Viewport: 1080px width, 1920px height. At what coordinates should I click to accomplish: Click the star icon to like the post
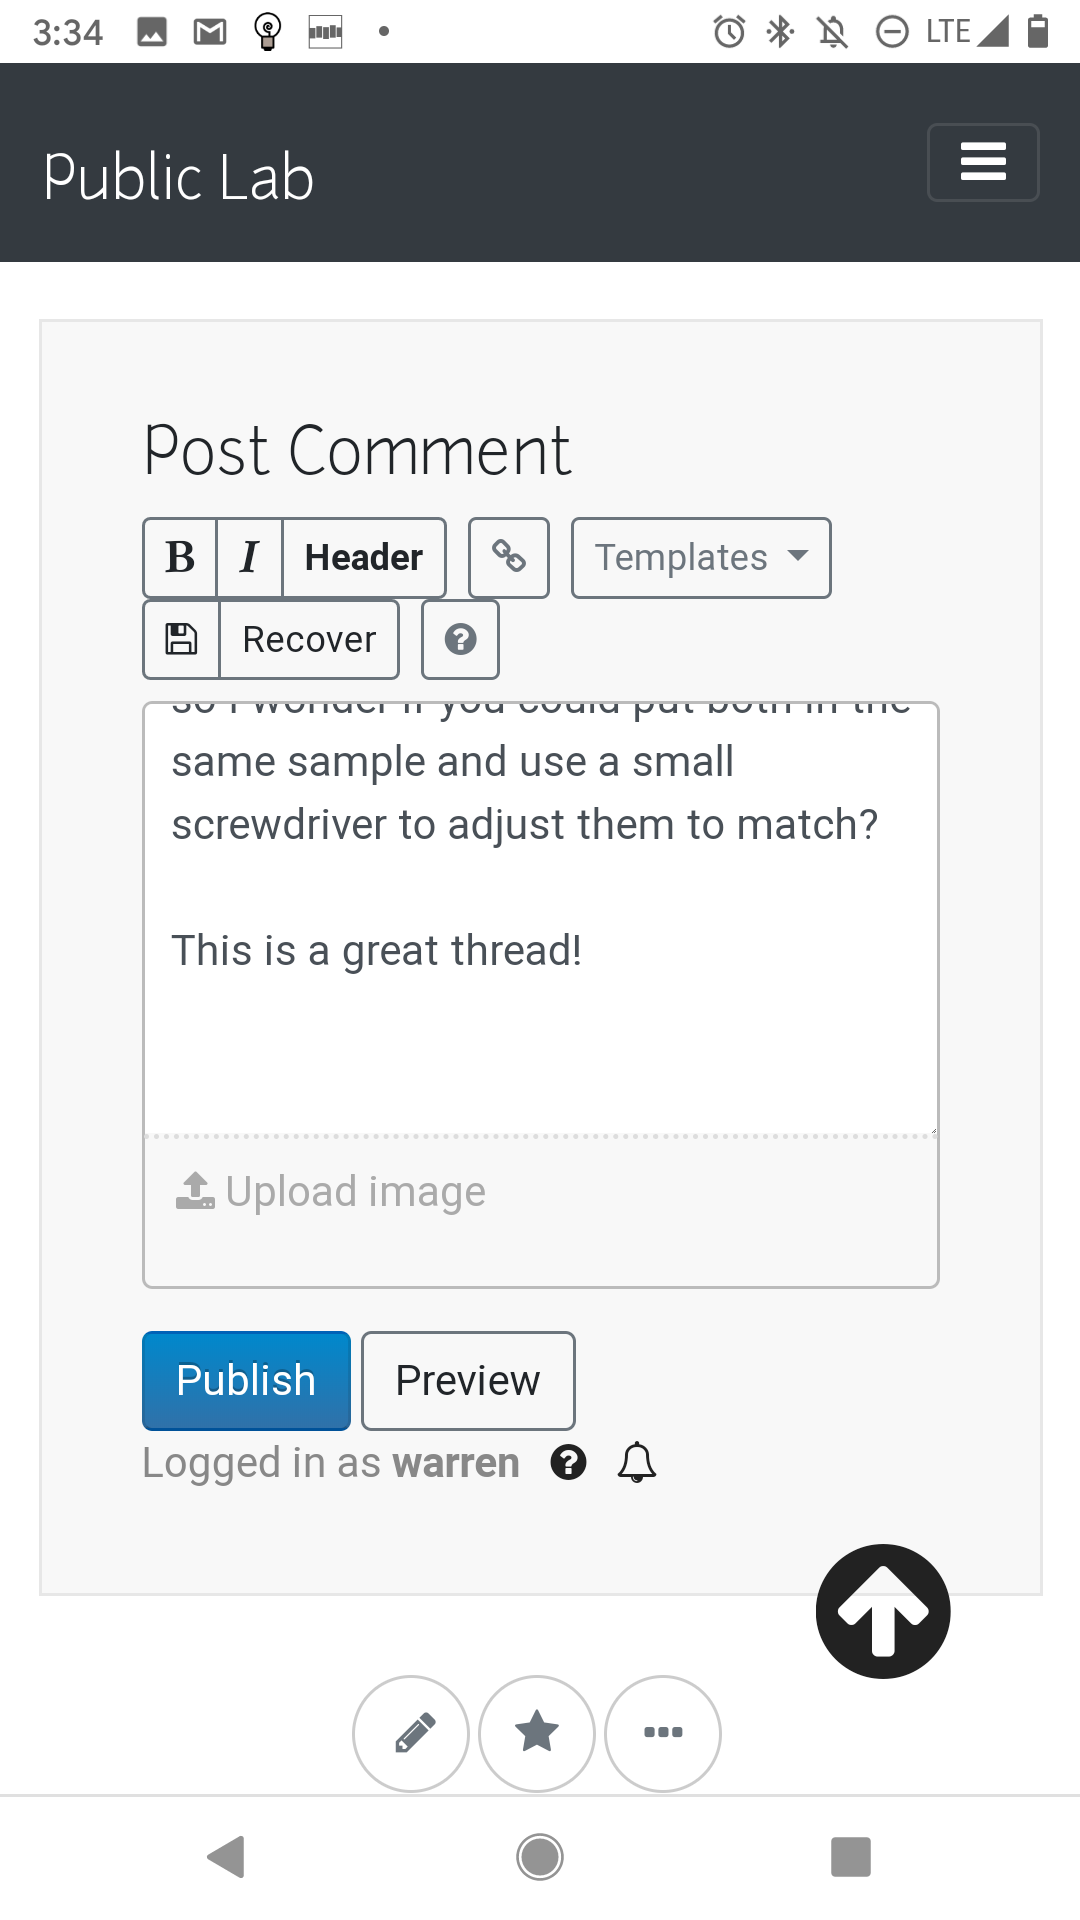[536, 1734]
